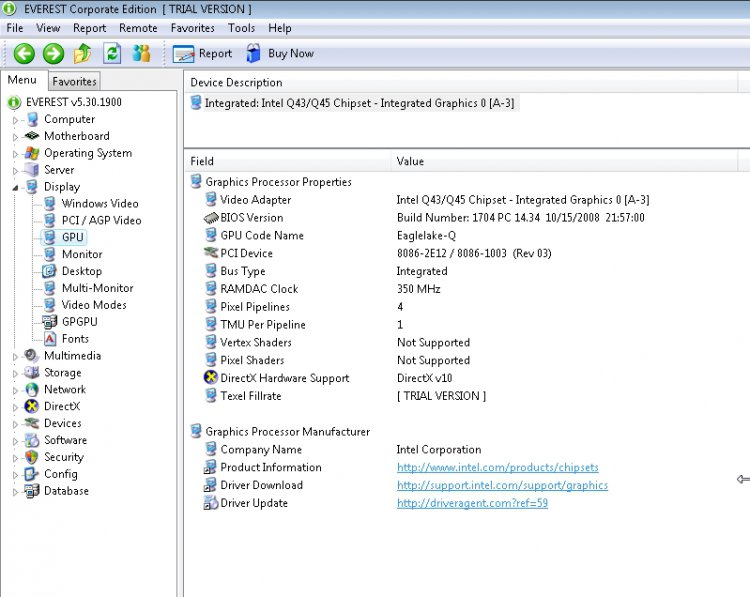Expand the Operating System tree node
Viewport: 750px width, 597px height.
pyautogui.click(x=15, y=154)
